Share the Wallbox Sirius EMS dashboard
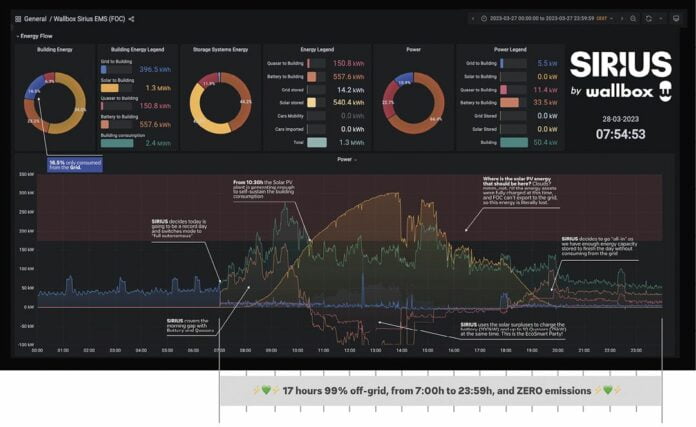 pos(131,18)
